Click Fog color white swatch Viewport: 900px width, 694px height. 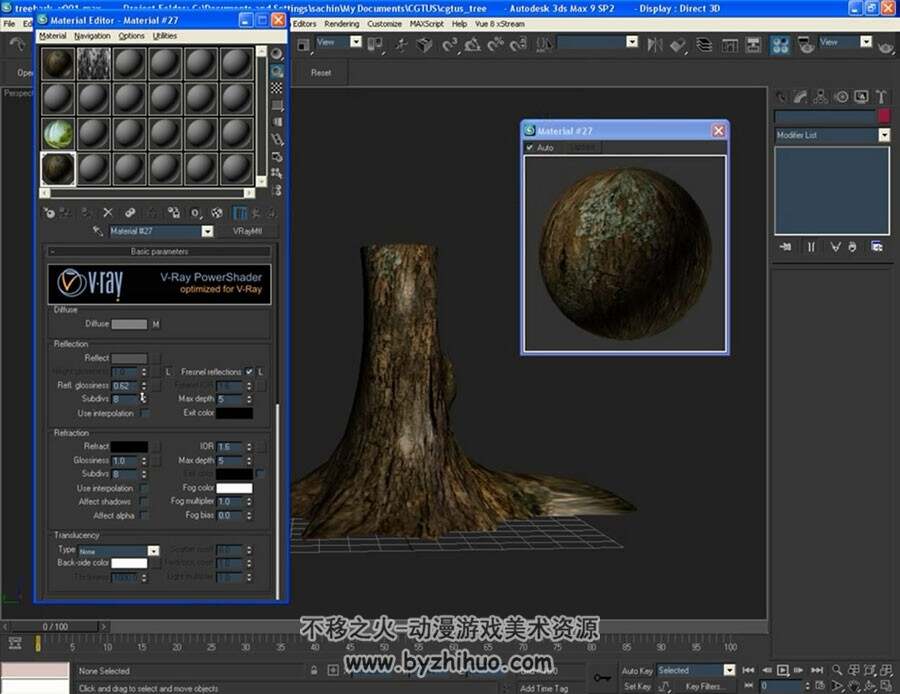pyautogui.click(x=234, y=488)
